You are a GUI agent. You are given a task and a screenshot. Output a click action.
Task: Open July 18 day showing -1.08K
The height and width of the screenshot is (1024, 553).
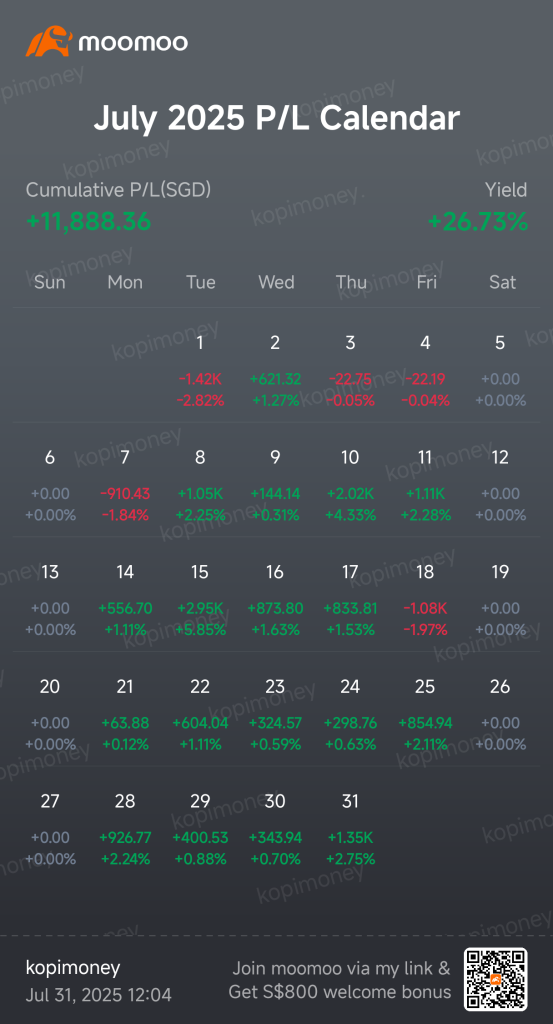point(425,601)
